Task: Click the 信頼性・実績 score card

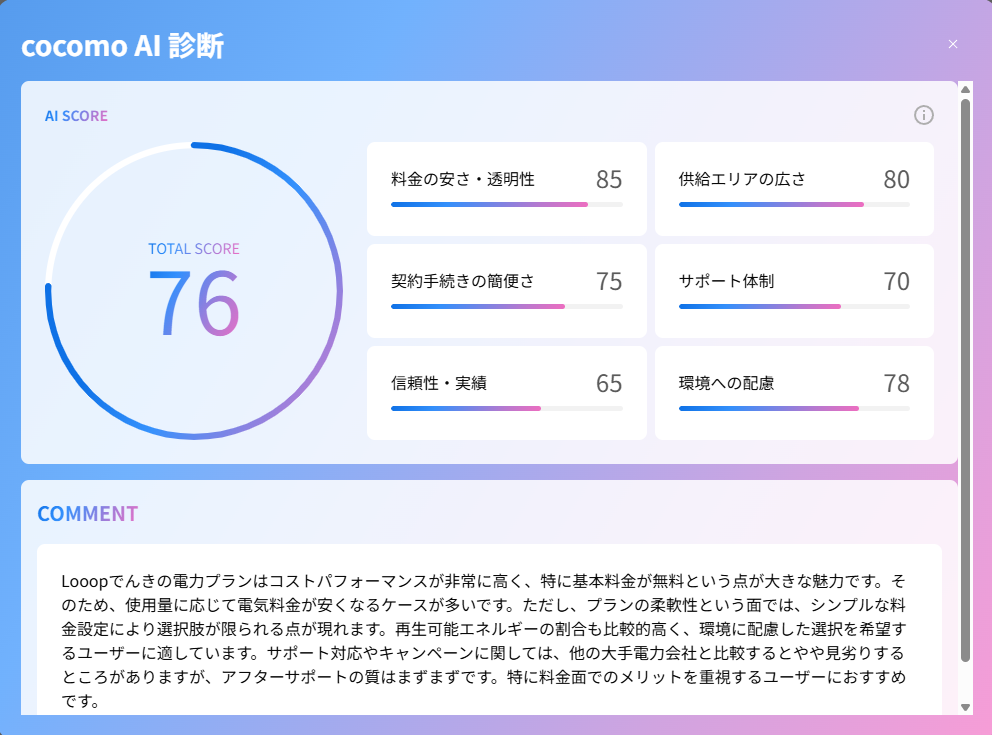Action: click(506, 393)
